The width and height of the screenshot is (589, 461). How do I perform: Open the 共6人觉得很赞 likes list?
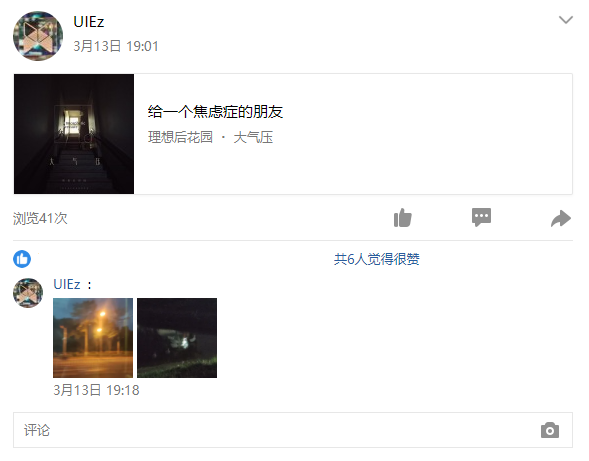coord(377,259)
